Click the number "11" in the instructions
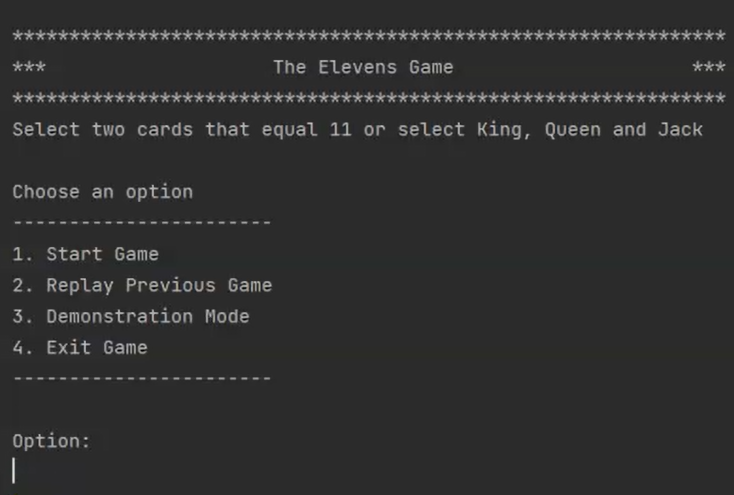The height and width of the screenshot is (495, 734). (340, 129)
